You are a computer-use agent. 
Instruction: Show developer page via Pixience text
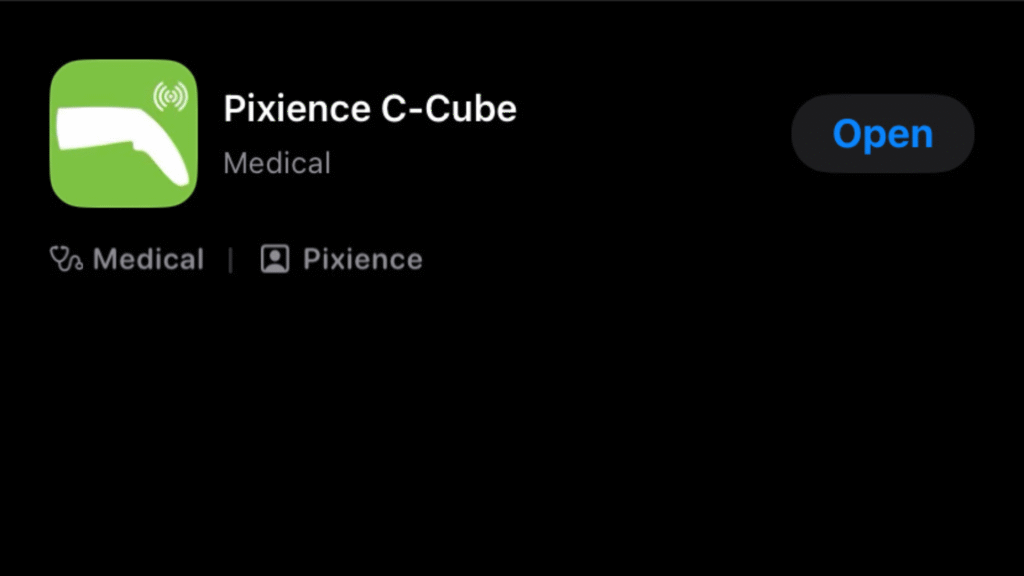(x=362, y=259)
